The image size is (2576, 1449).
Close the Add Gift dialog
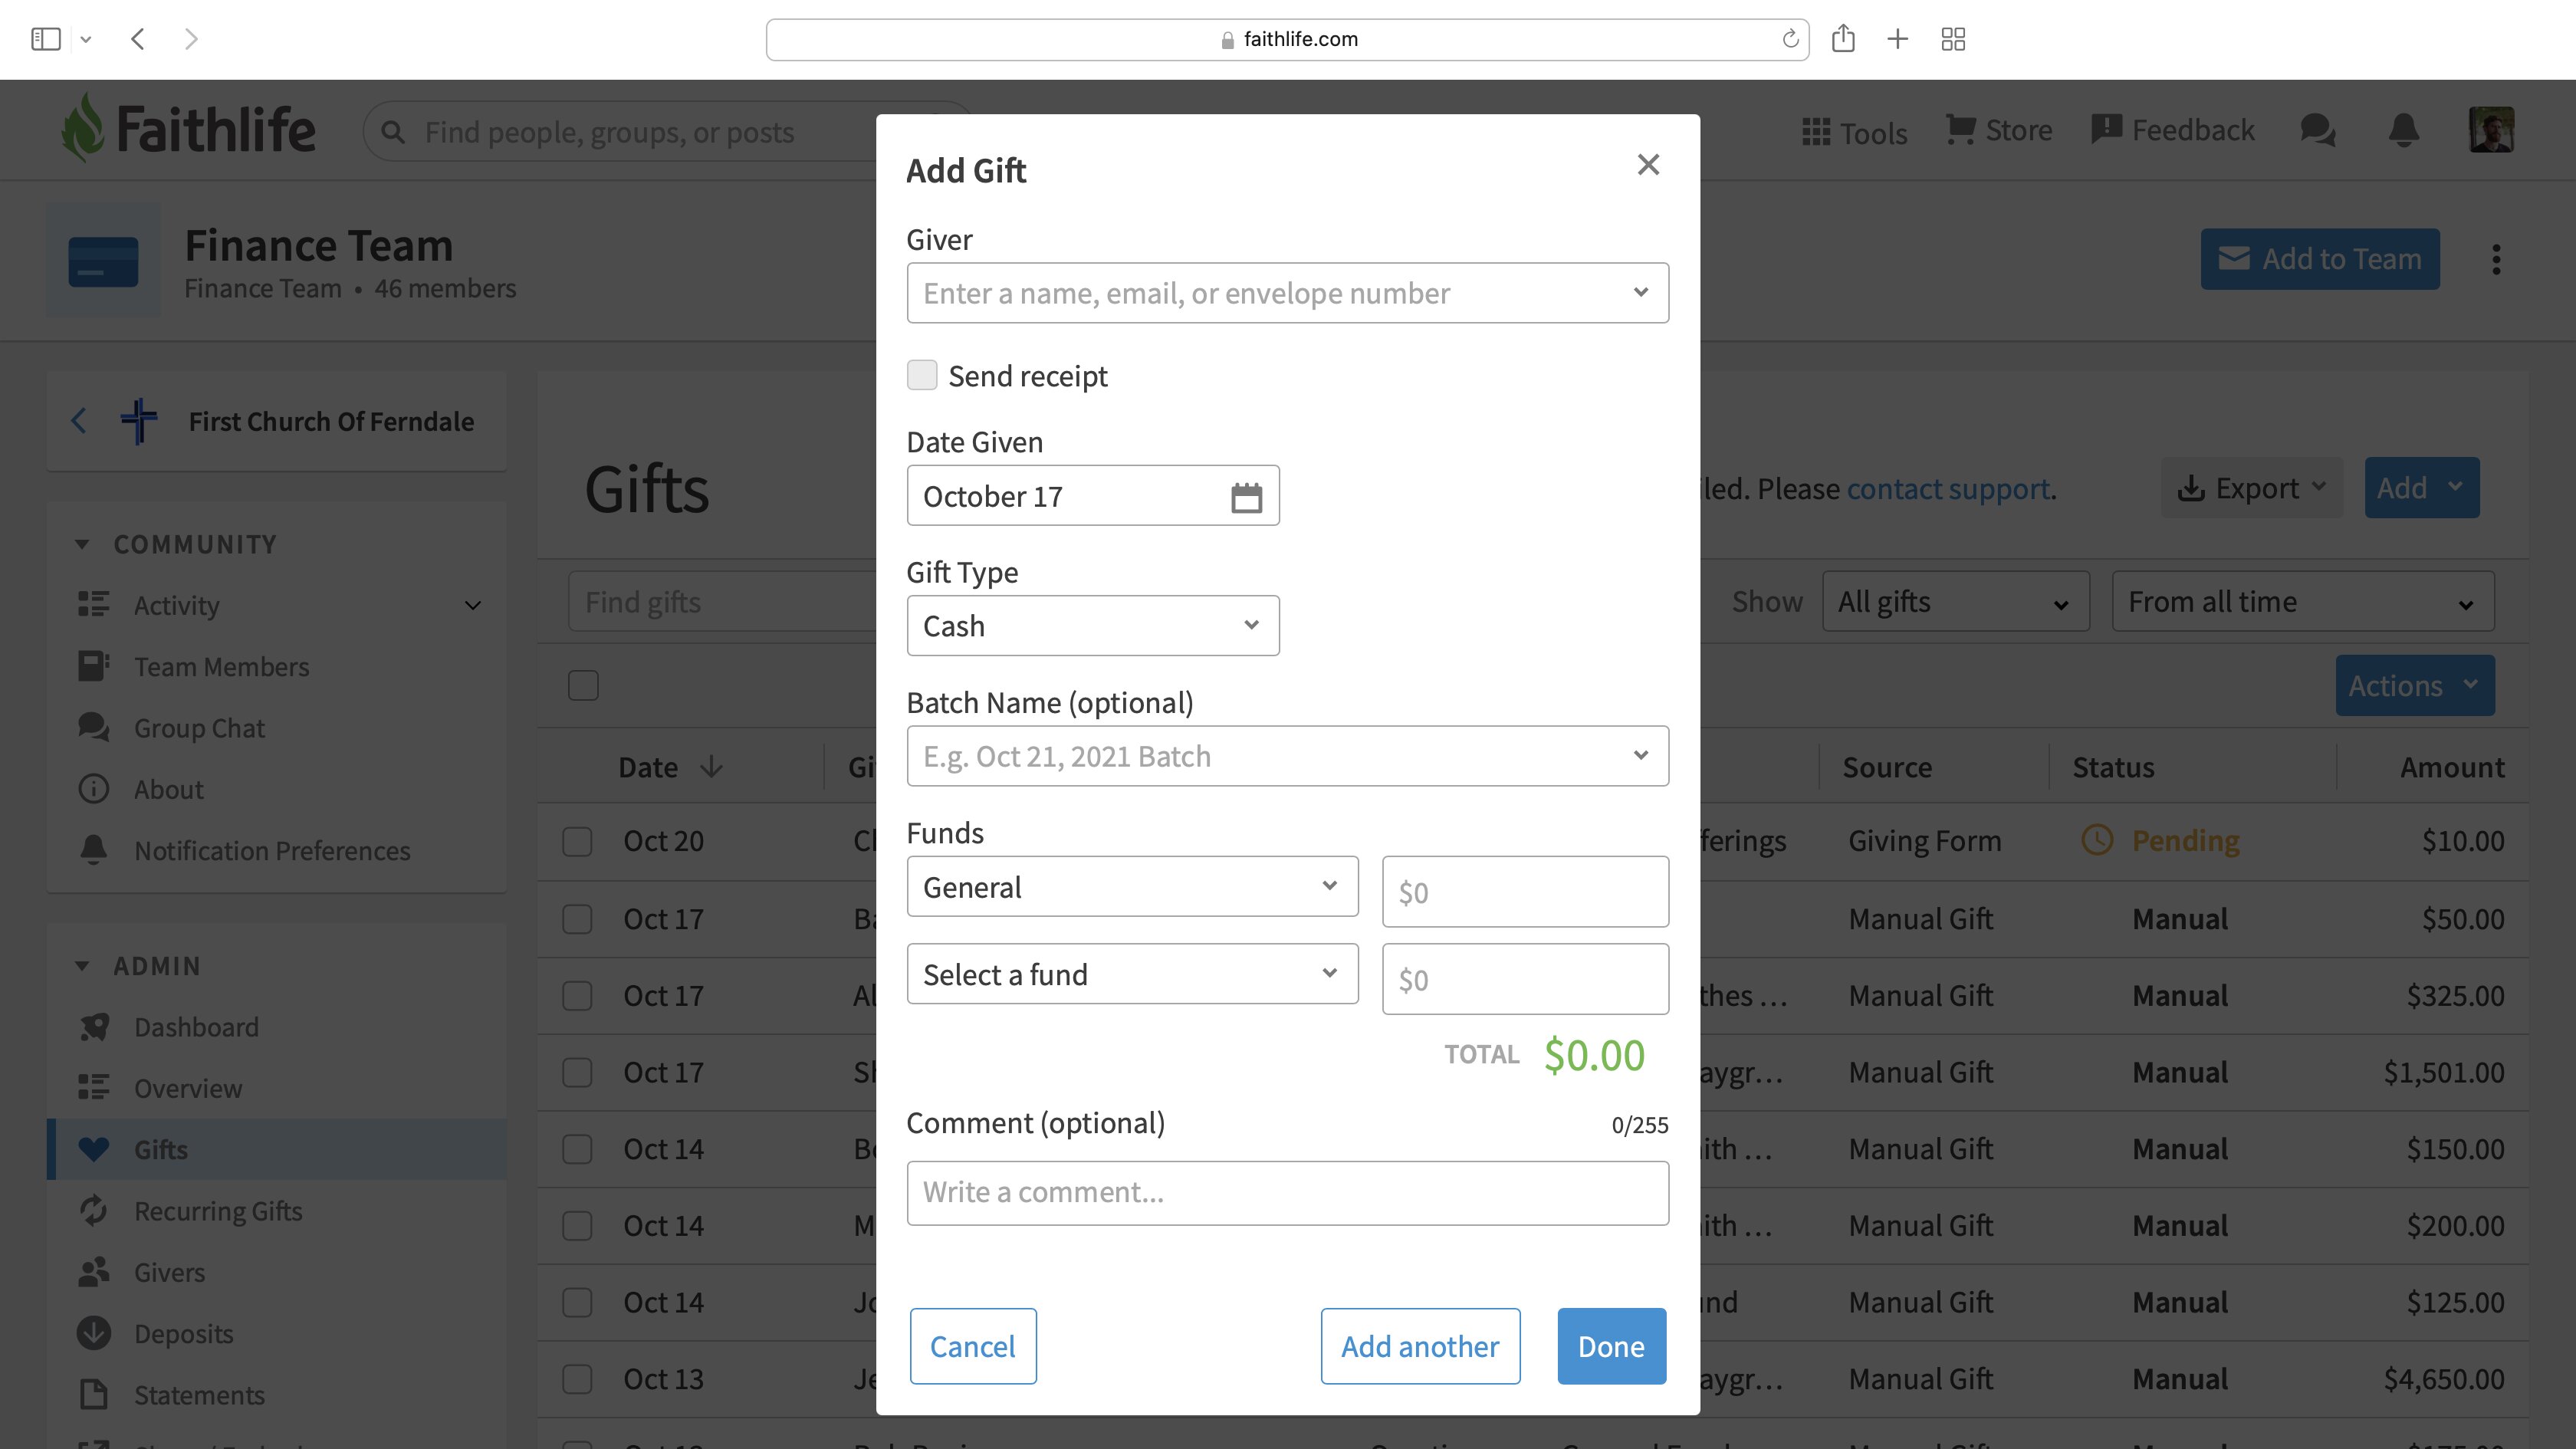click(1648, 165)
